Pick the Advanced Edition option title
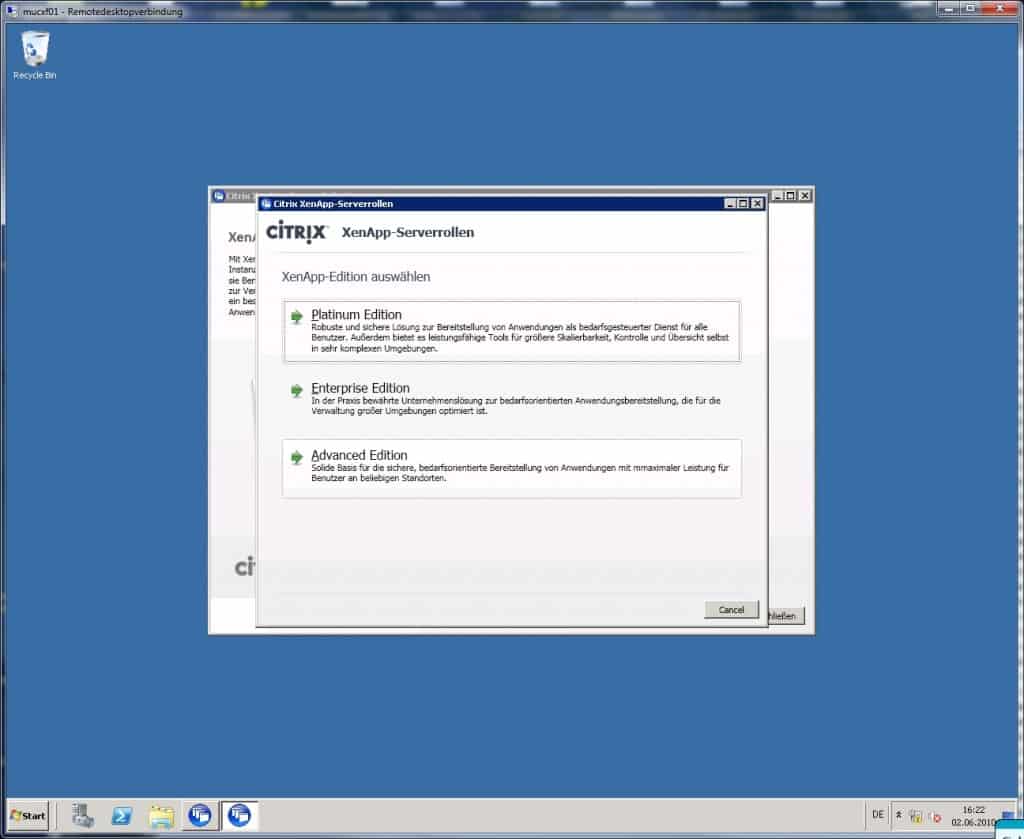This screenshot has width=1024, height=839. point(359,455)
